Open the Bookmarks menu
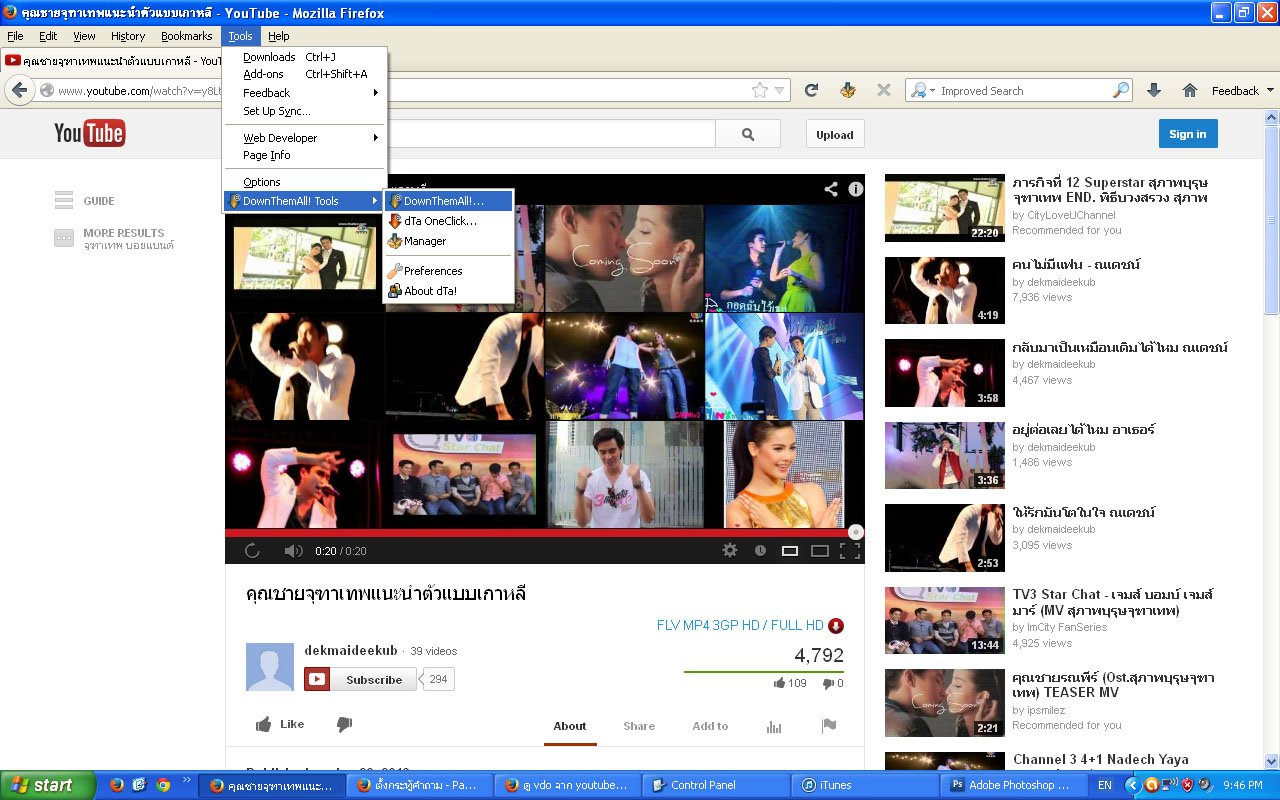This screenshot has width=1280, height=800. coord(187,36)
